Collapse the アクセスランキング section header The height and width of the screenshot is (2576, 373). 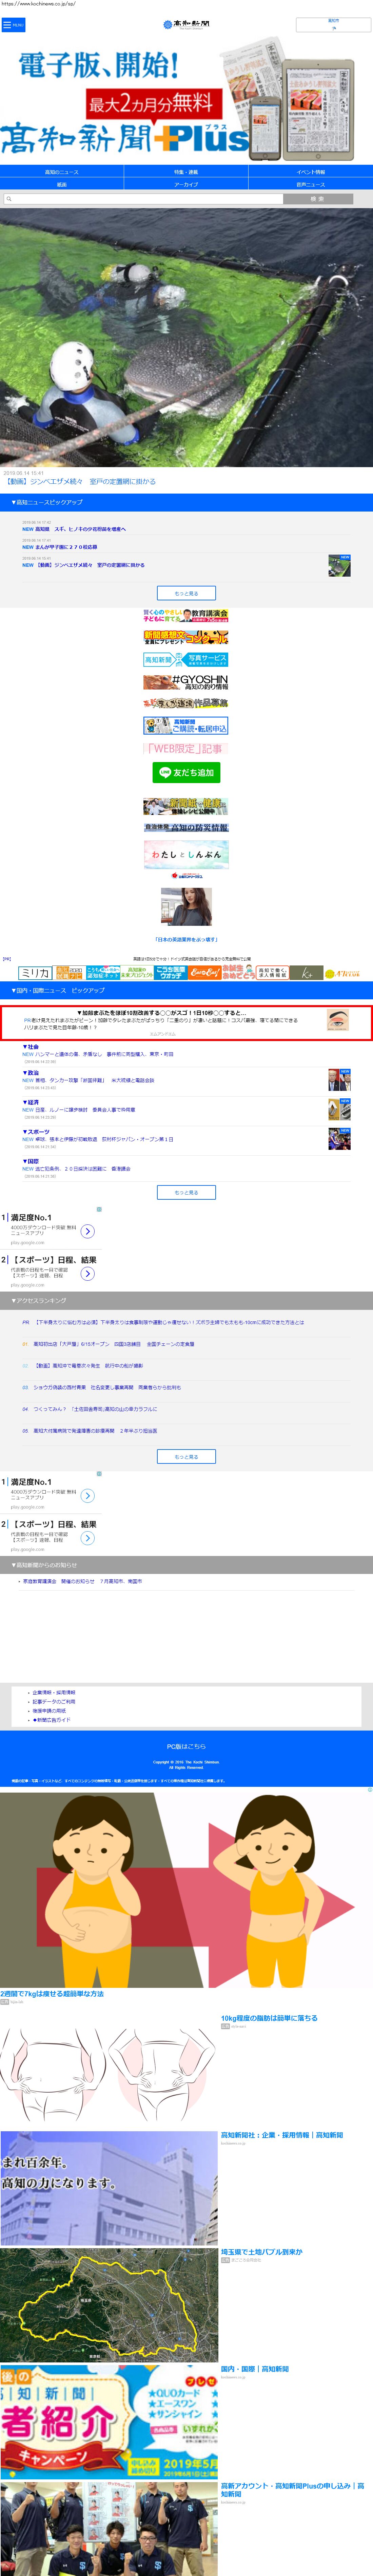point(186,1301)
